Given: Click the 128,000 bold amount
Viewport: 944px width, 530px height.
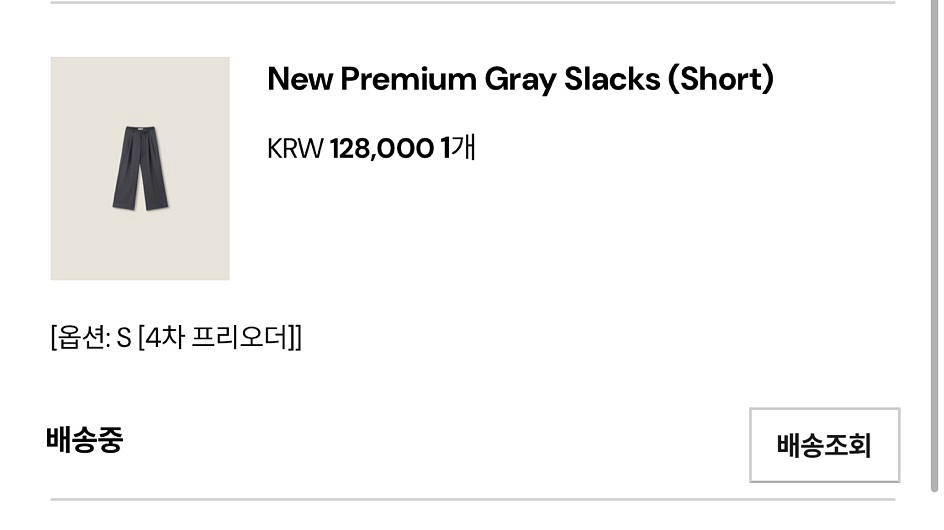Looking at the screenshot, I should coord(381,149).
